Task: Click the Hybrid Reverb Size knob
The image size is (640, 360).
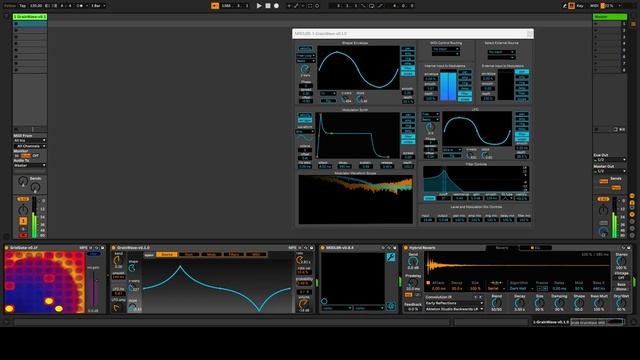Action: tap(540, 303)
